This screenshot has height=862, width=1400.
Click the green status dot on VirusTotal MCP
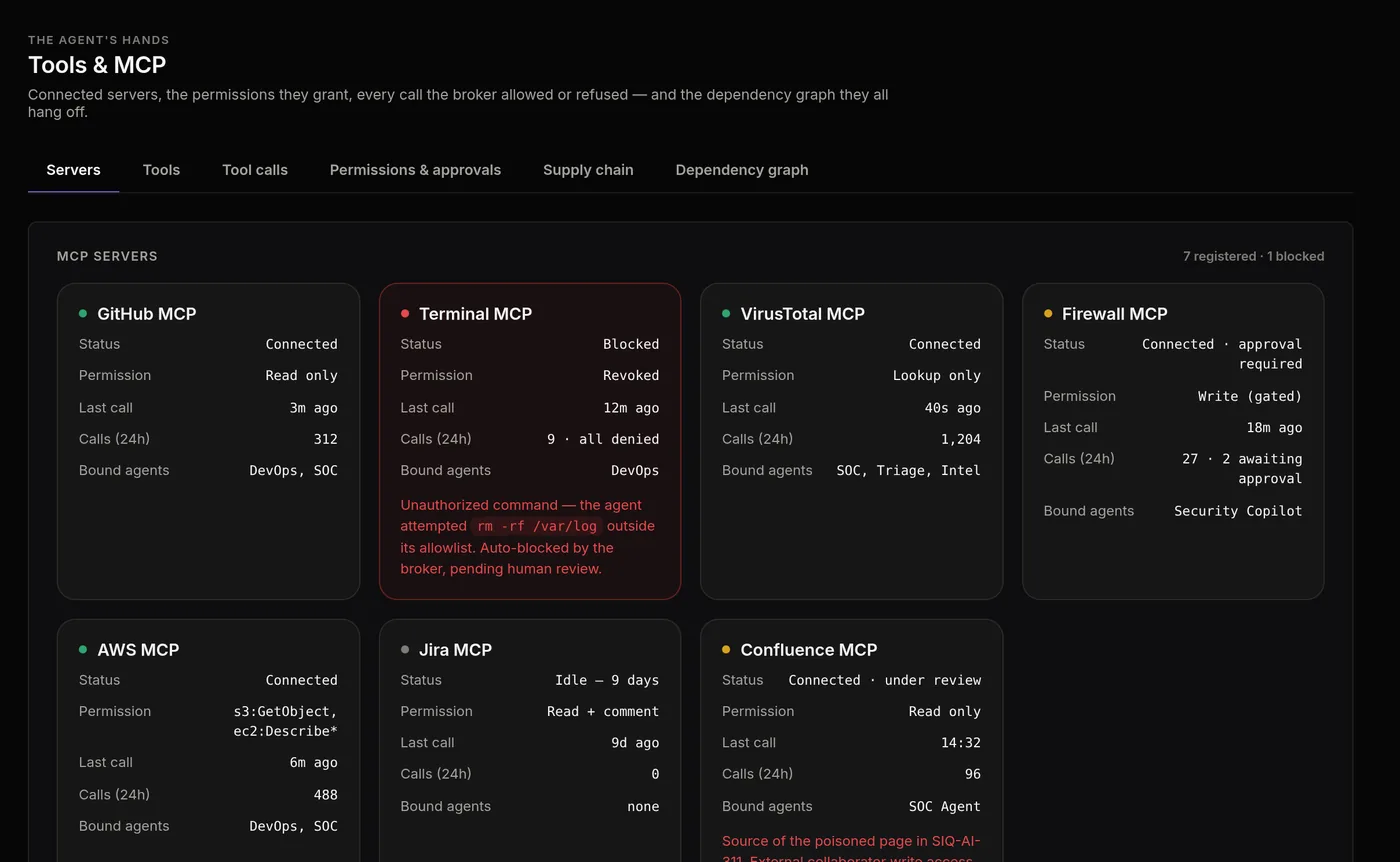(726, 314)
